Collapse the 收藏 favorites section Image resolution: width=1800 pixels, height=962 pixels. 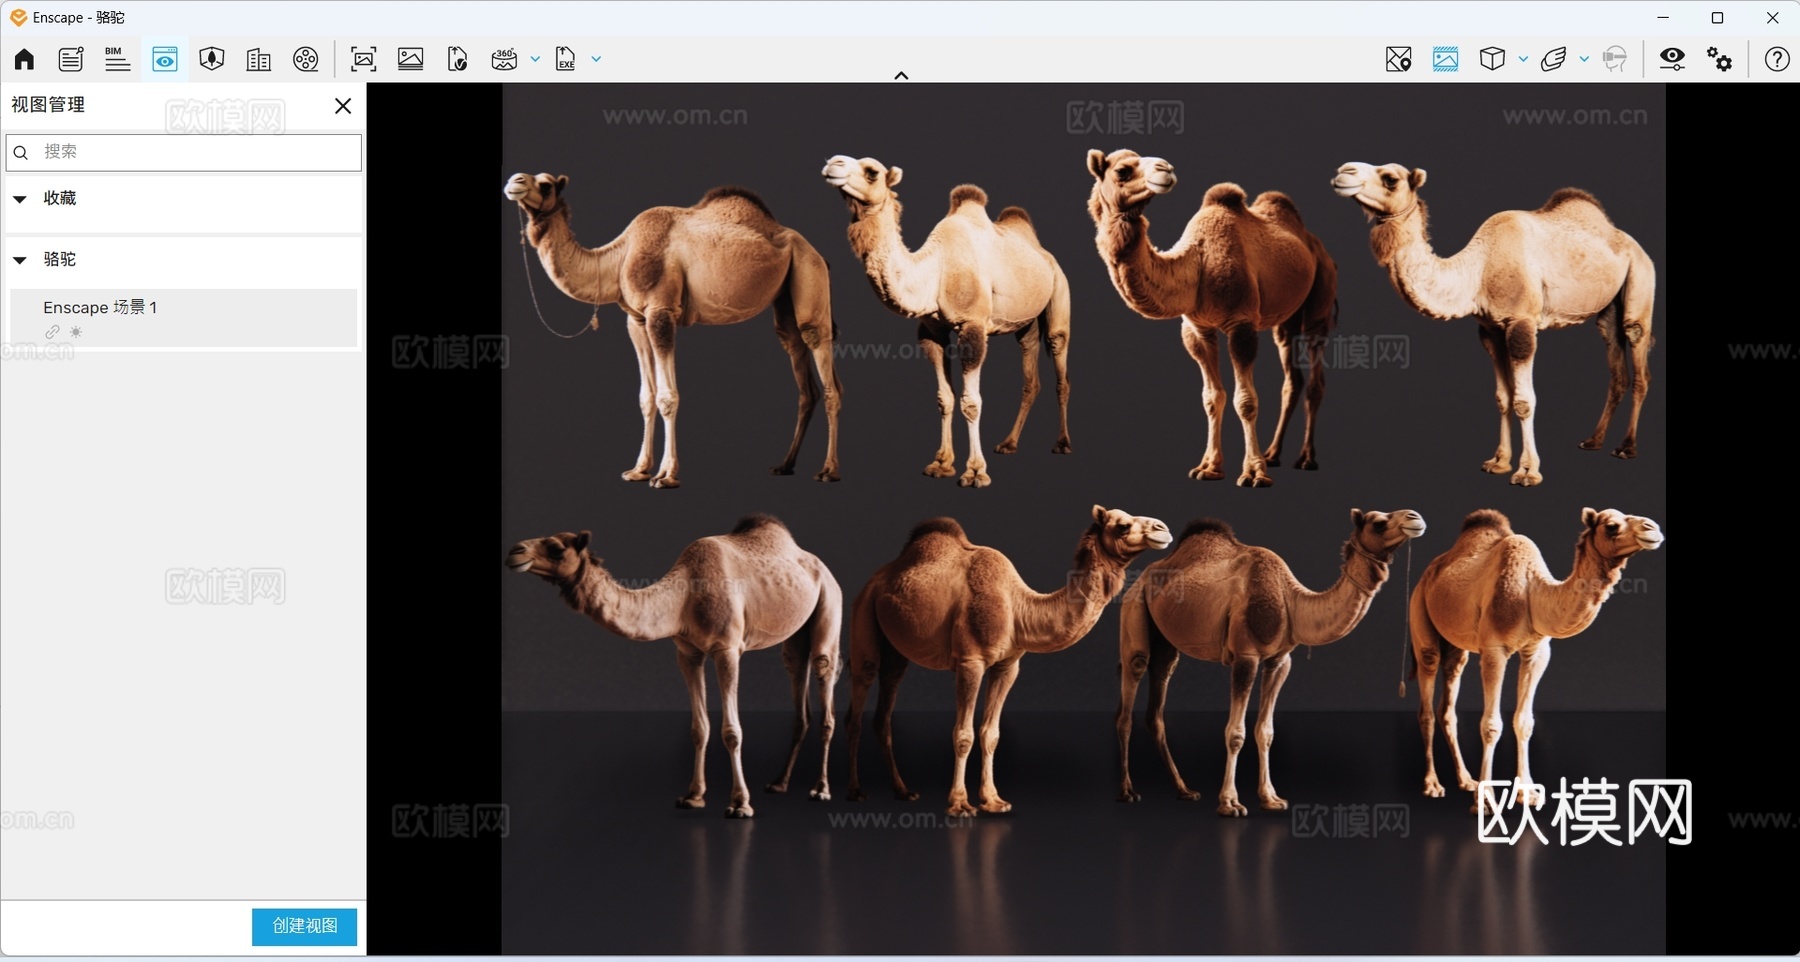coord(19,199)
